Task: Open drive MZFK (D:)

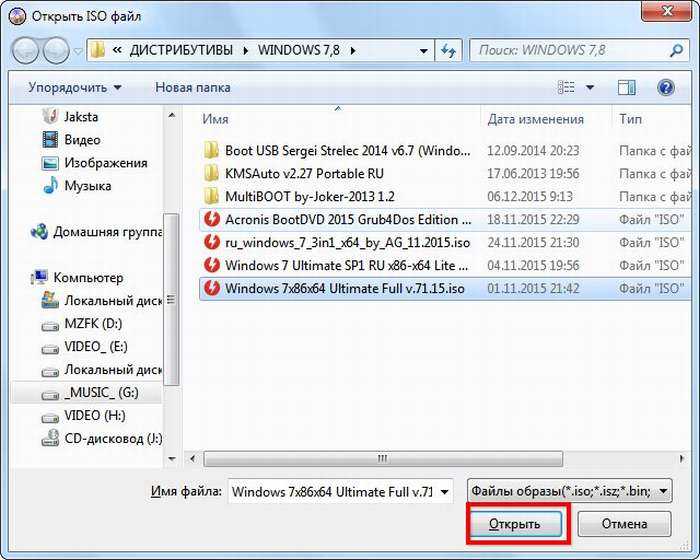Action: click(x=82, y=324)
